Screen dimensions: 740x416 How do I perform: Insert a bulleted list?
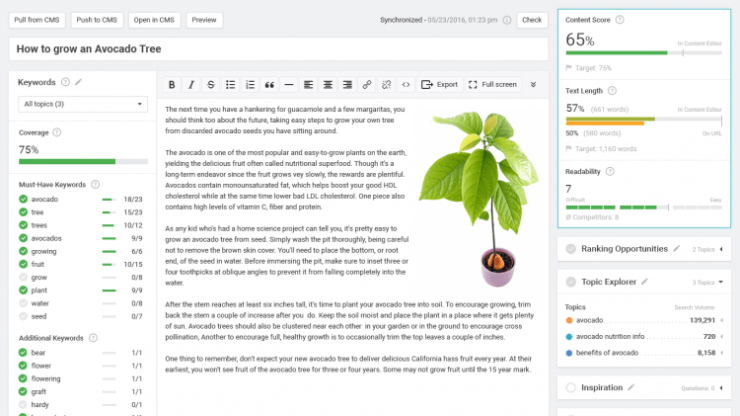point(231,85)
